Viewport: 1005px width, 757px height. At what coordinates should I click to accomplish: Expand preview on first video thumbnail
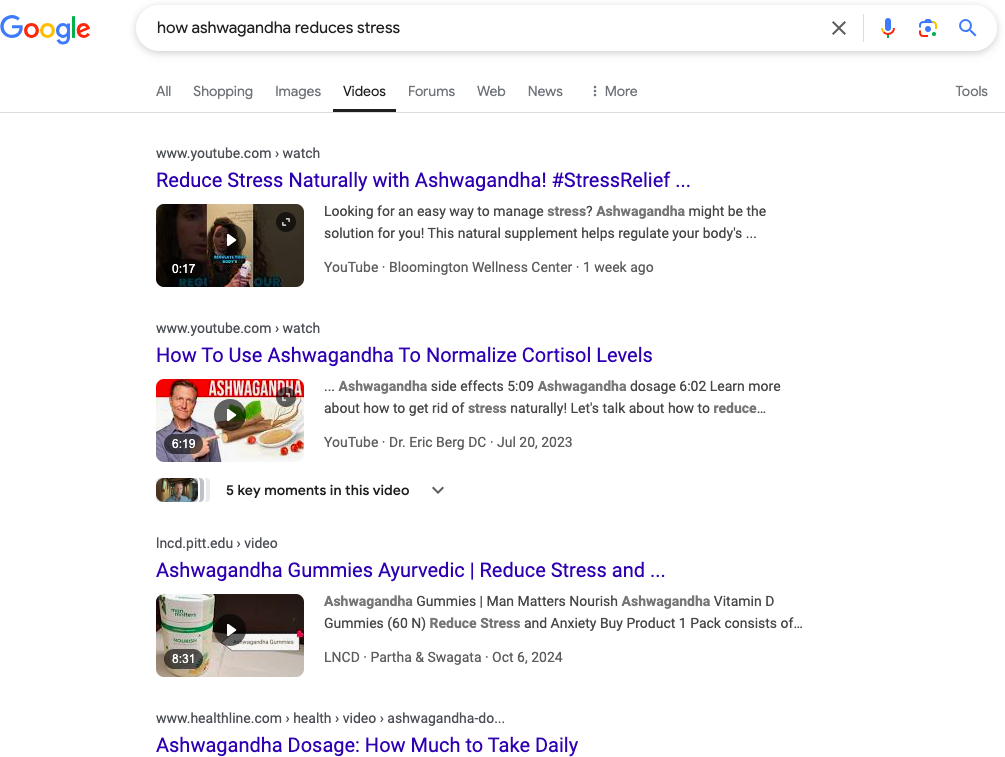coord(287,222)
